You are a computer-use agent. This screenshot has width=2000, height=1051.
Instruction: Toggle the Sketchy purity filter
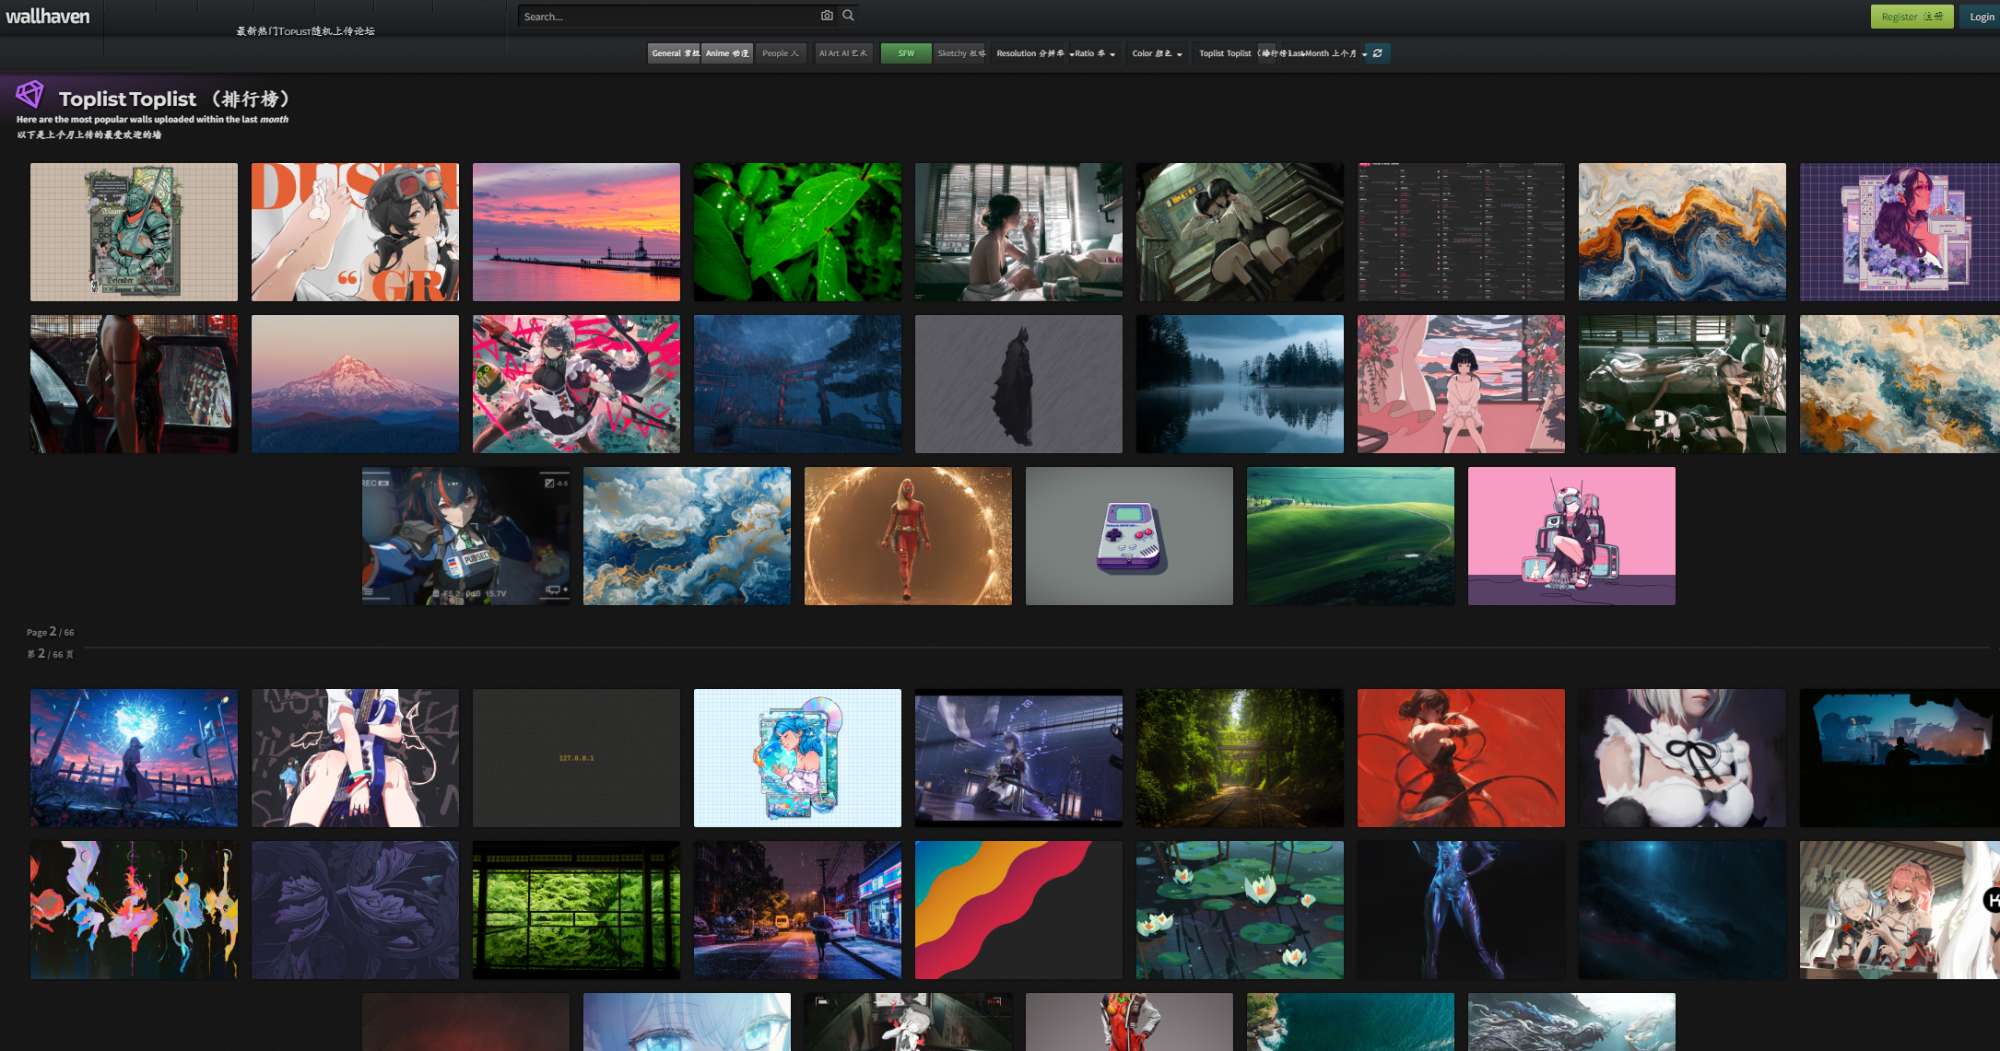coord(961,53)
